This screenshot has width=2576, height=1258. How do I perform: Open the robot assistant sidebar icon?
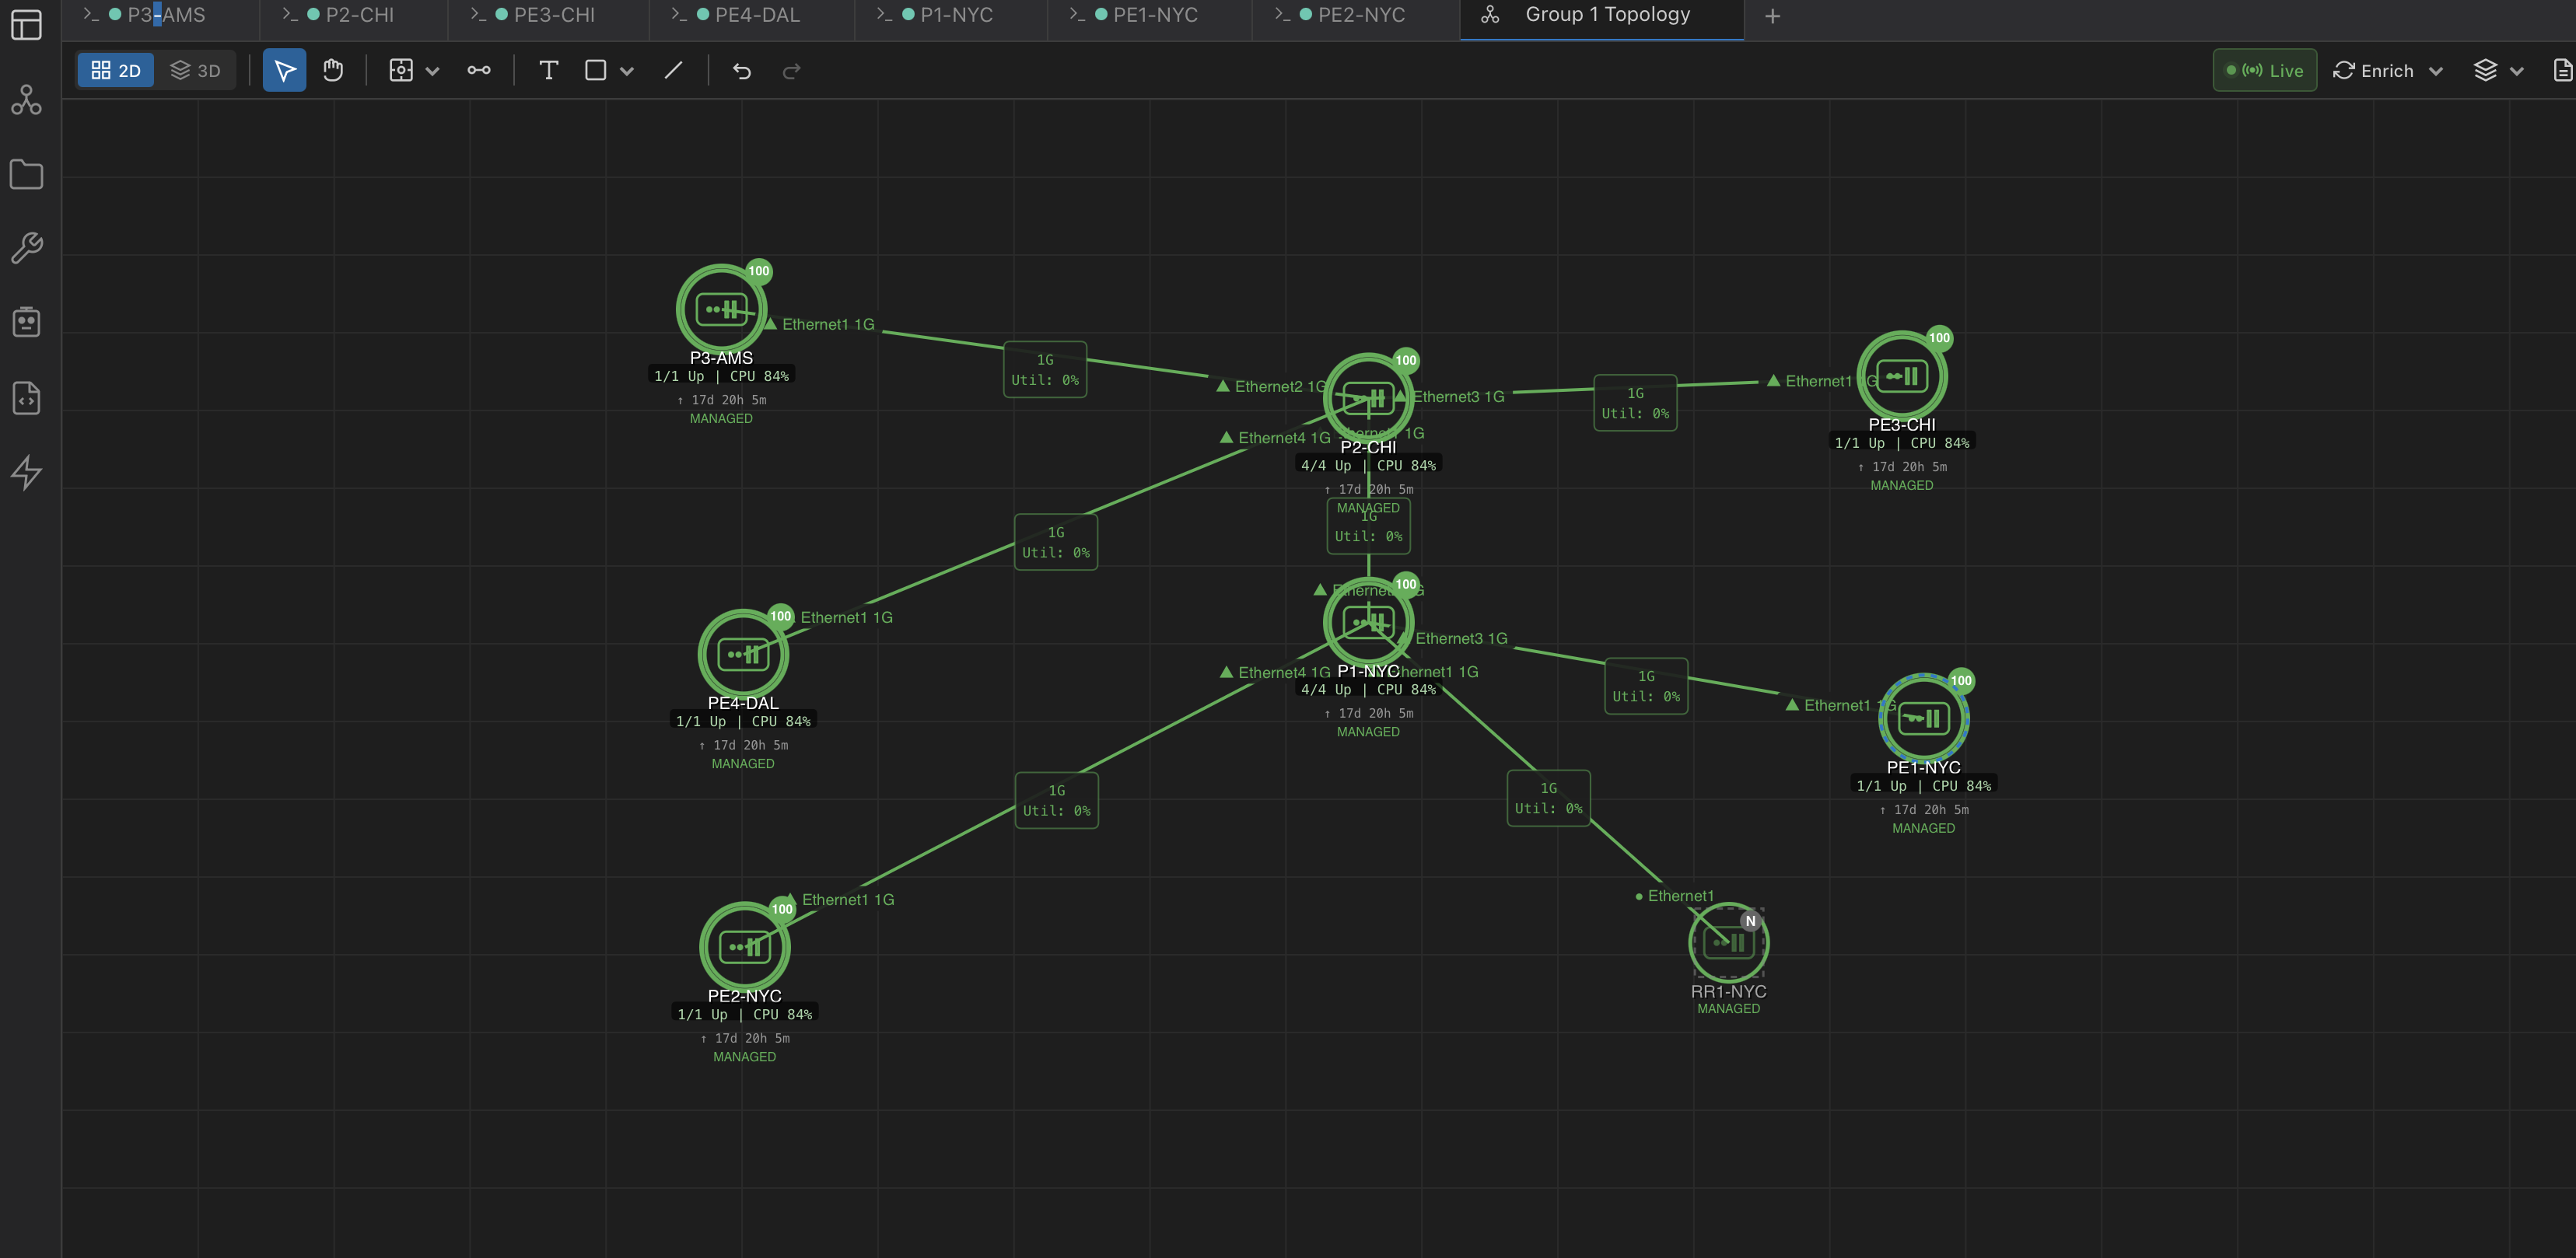point(27,321)
